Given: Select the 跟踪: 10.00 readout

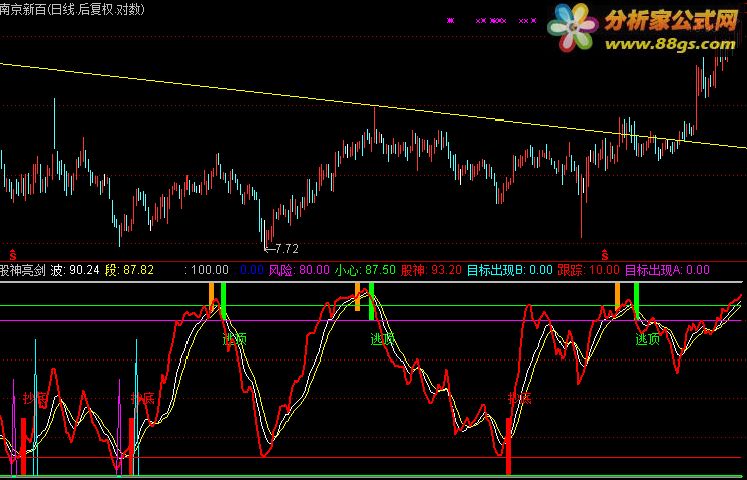Looking at the screenshot, I should 588,270.
